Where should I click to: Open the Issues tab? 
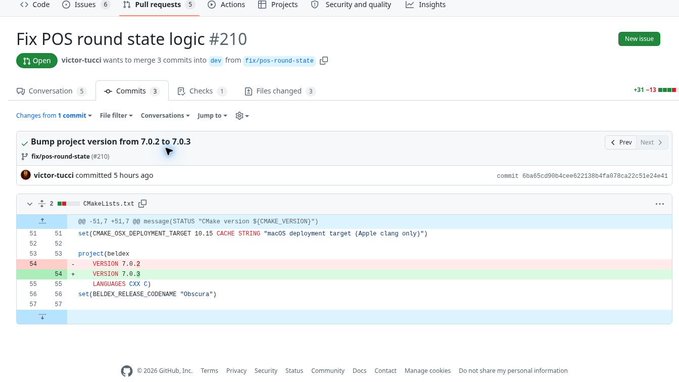tap(86, 5)
